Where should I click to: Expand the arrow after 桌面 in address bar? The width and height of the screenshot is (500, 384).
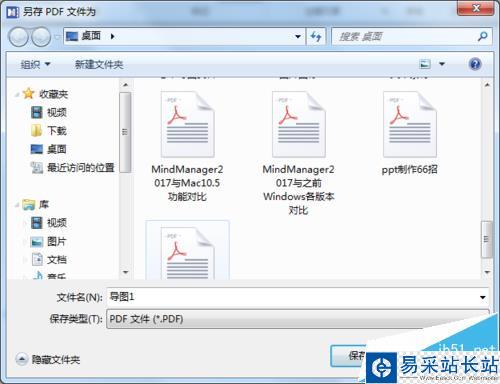tap(112, 36)
